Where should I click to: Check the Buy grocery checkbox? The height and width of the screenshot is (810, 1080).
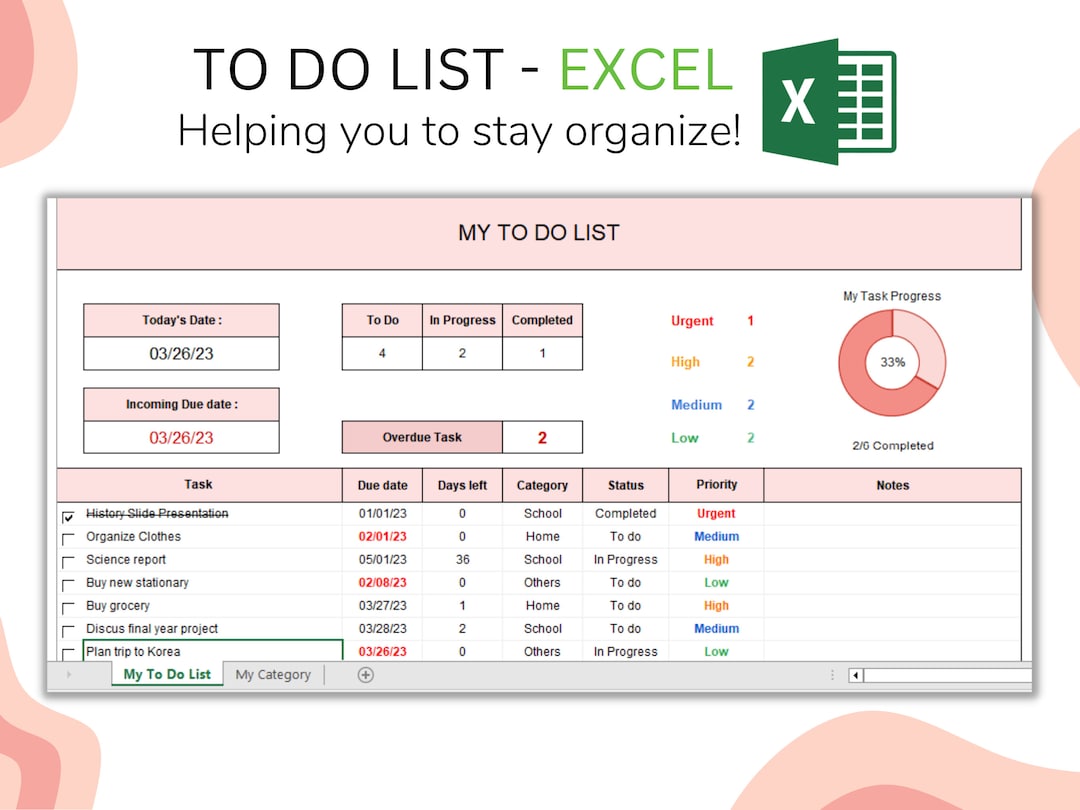pos(68,609)
